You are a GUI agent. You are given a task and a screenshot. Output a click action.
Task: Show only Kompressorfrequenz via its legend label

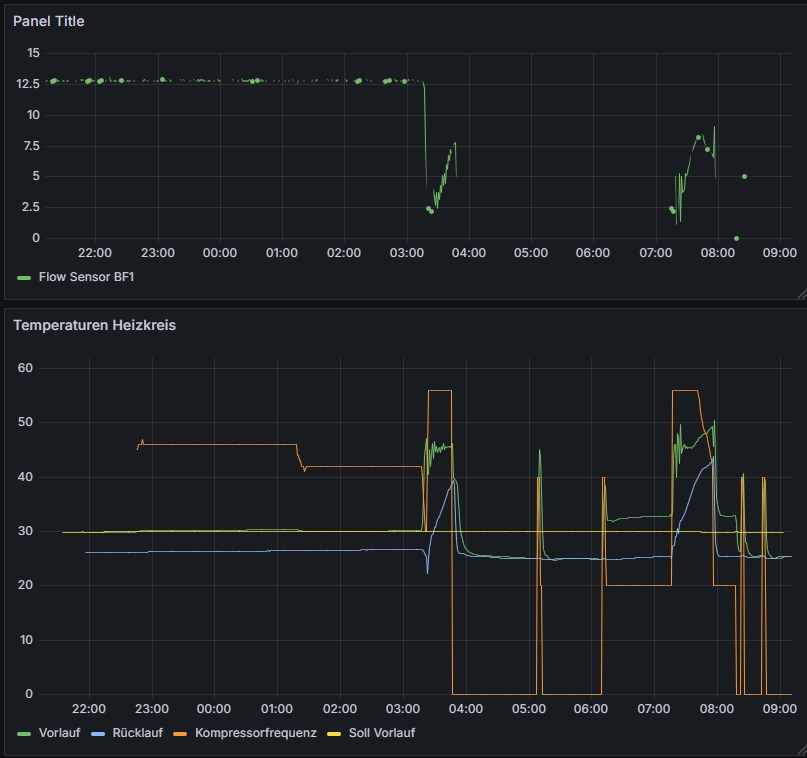[x=256, y=733]
